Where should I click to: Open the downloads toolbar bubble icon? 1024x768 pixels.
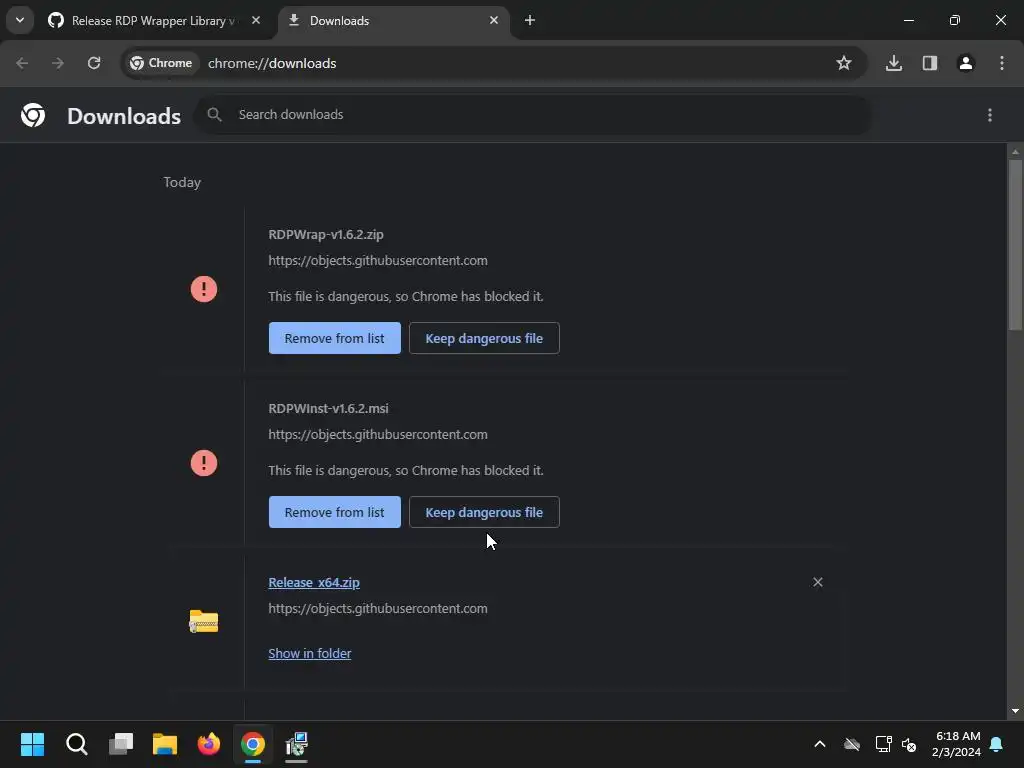tap(894, 63)
